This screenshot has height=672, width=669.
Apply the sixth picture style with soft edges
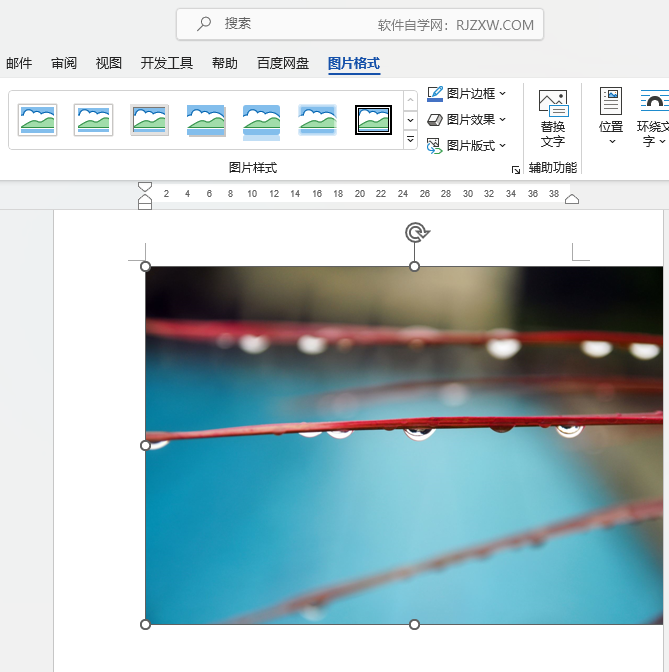pyautogui.click(x=318, y=120)
